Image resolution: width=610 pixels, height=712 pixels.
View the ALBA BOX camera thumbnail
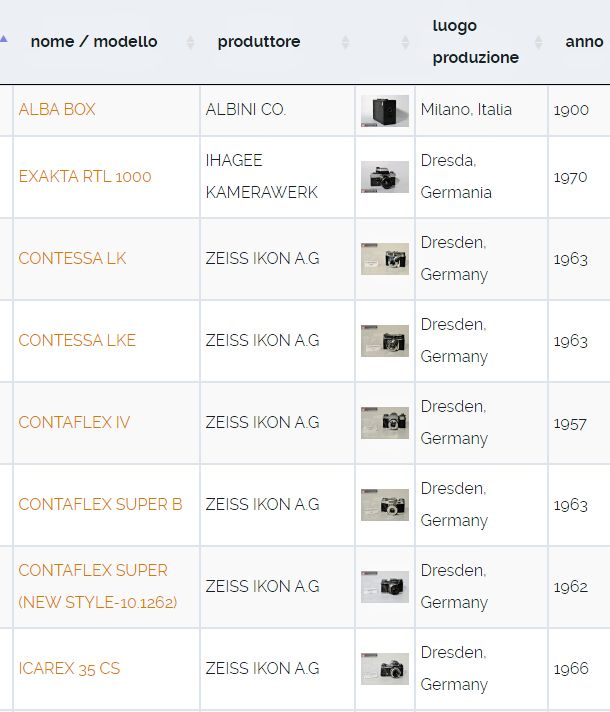pos(385,111)
